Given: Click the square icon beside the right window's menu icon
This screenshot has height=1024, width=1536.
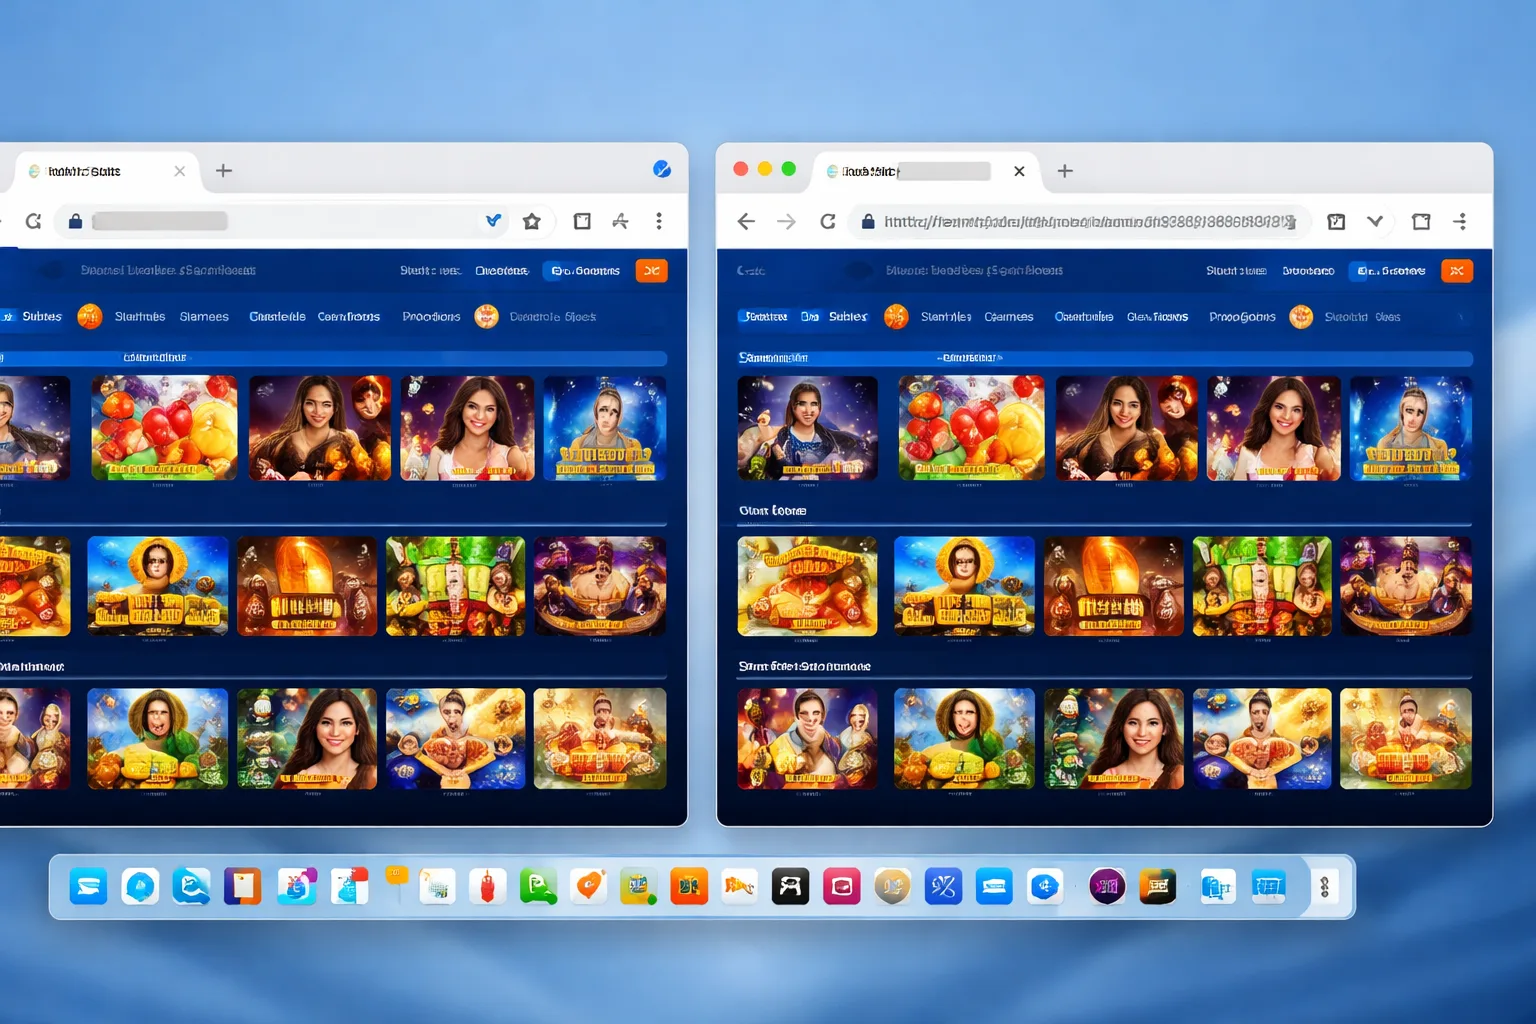Looking at the screenshot, I should [x=1421, y=221].
